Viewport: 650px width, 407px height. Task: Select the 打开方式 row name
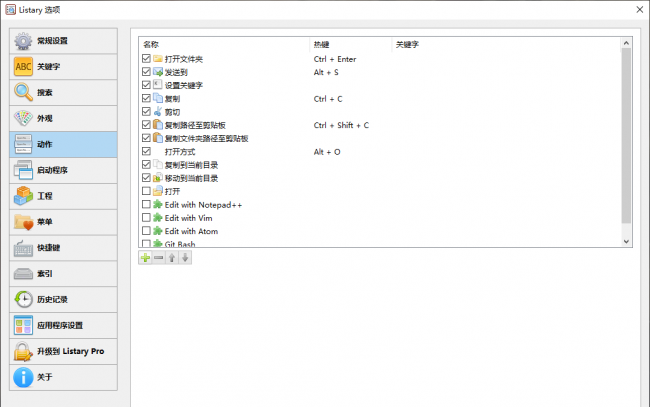pos(179,152)
